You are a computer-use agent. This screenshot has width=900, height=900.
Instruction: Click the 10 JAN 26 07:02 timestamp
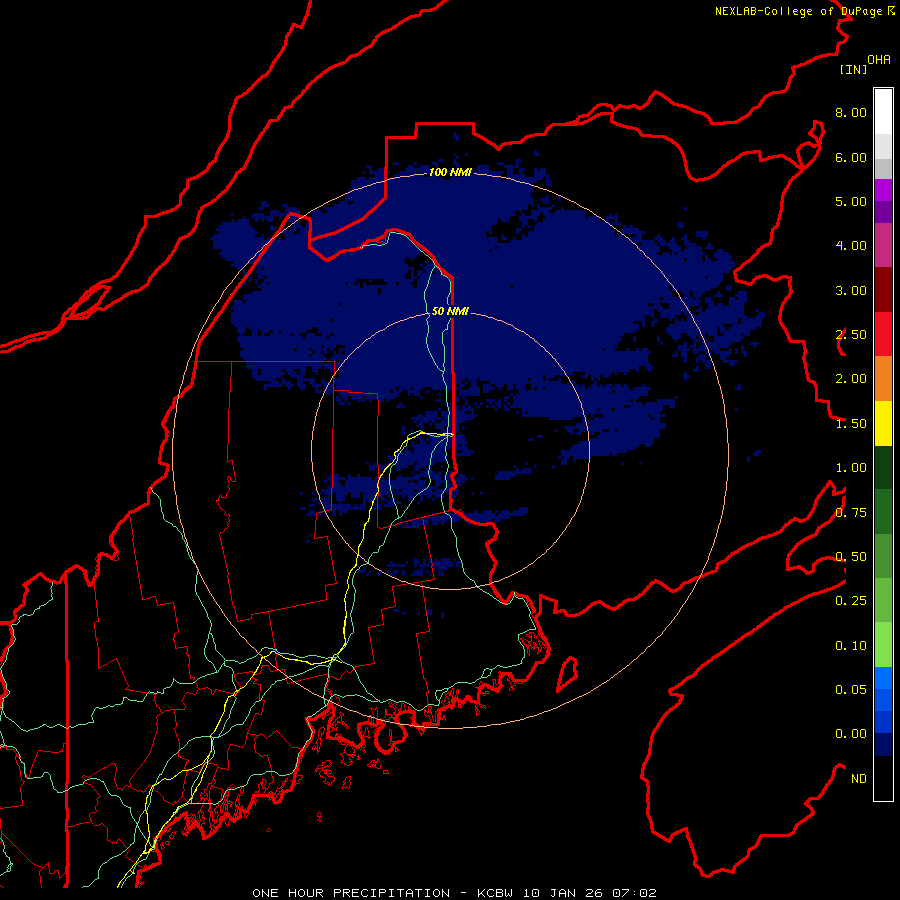tap(589, 893)
